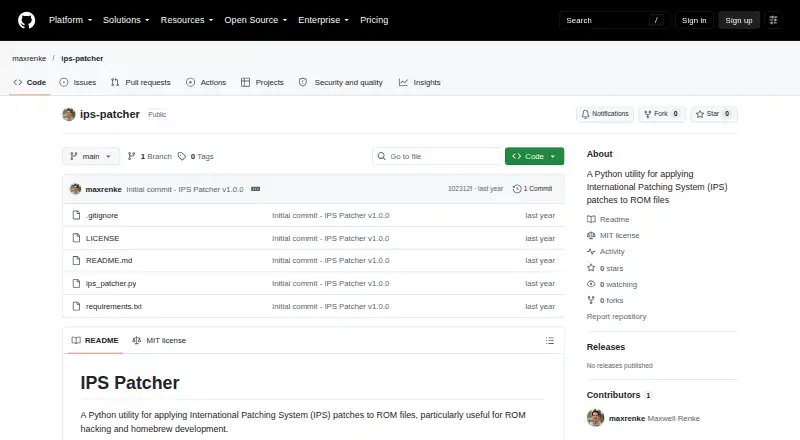800x440 pixels.
Task: Open the Resources dropdown menu
Action: tap(187, 20)
